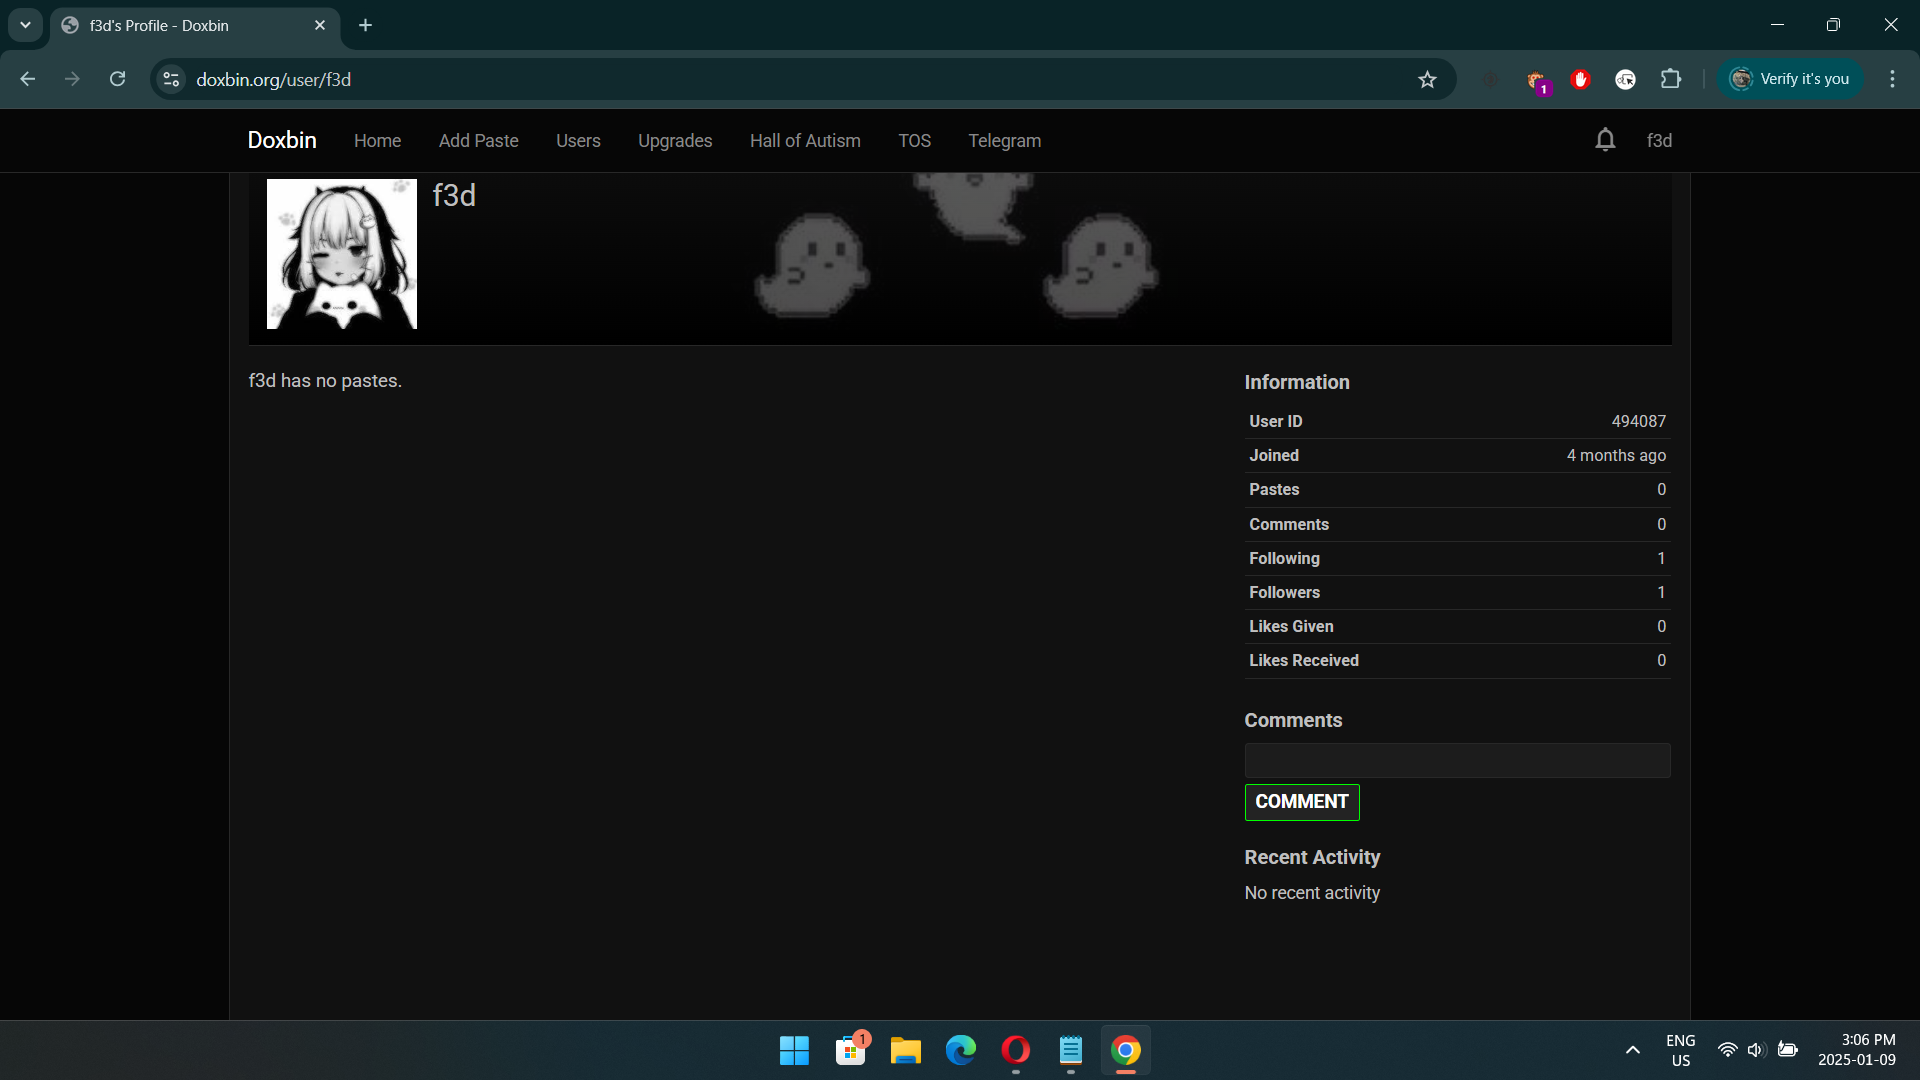Open Chrome's three-dot menu
The image size is (1920, 1080).
(x=1892, y=79)
